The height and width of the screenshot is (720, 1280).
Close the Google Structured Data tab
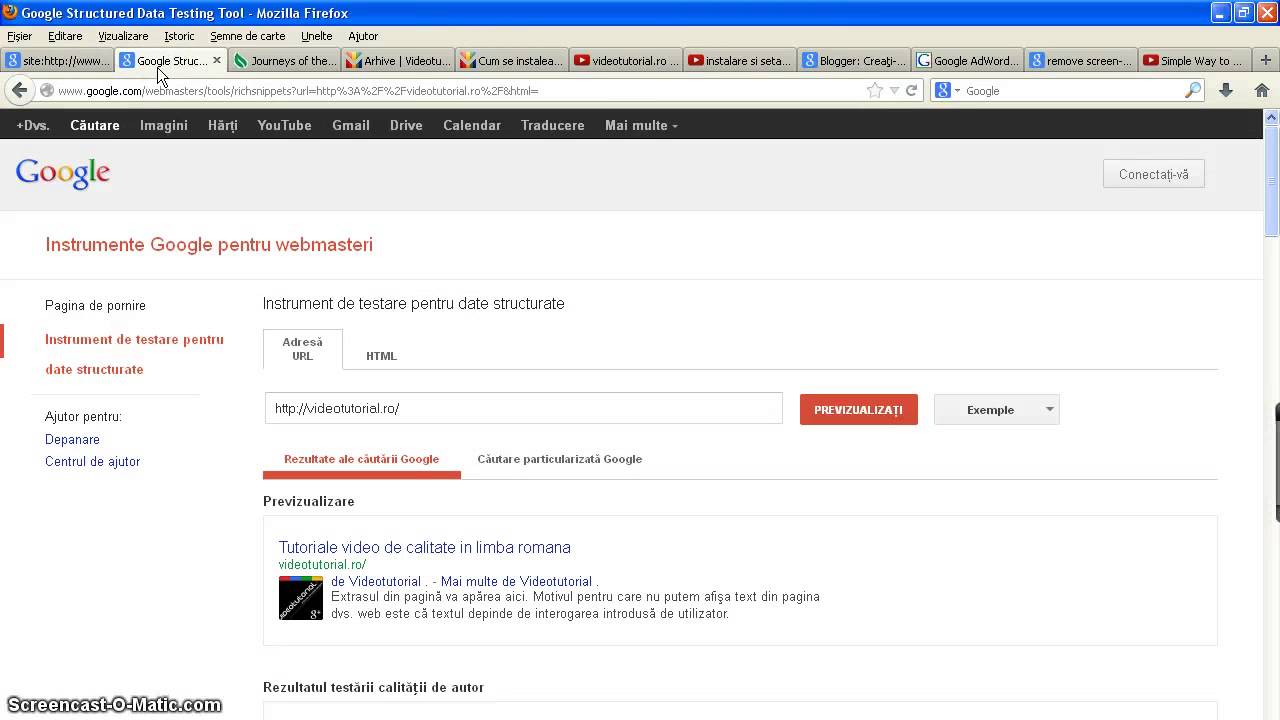tap(217, 60)
